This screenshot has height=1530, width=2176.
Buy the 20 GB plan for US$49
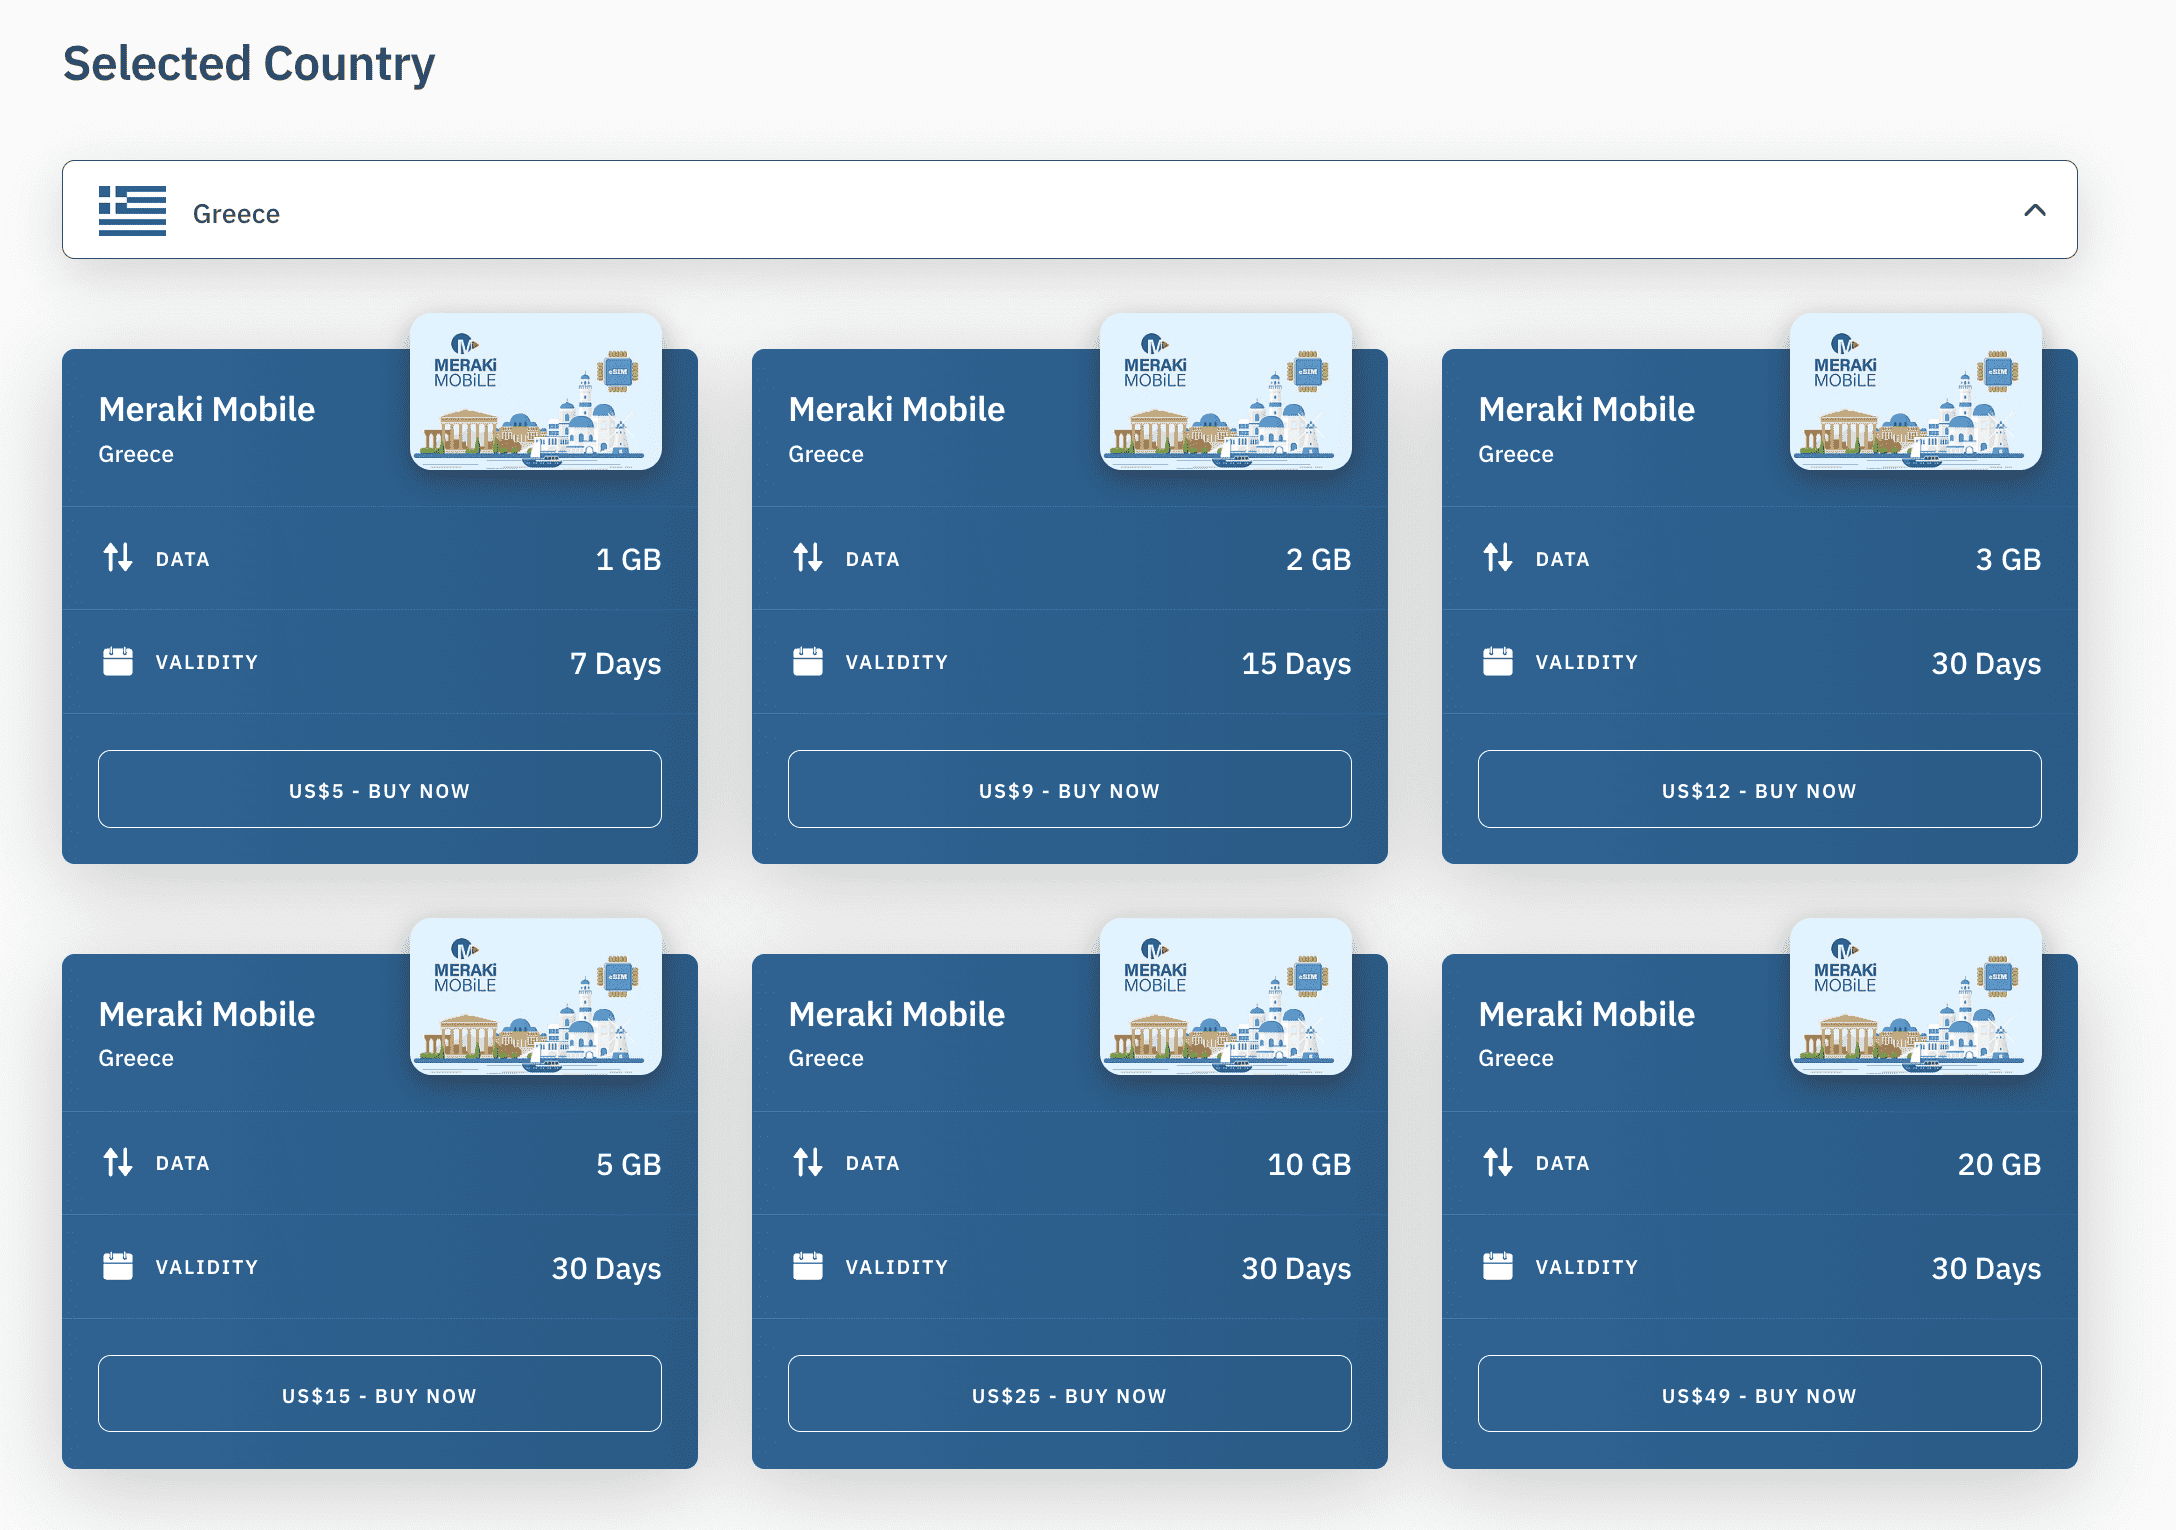coord(1758,1394)
